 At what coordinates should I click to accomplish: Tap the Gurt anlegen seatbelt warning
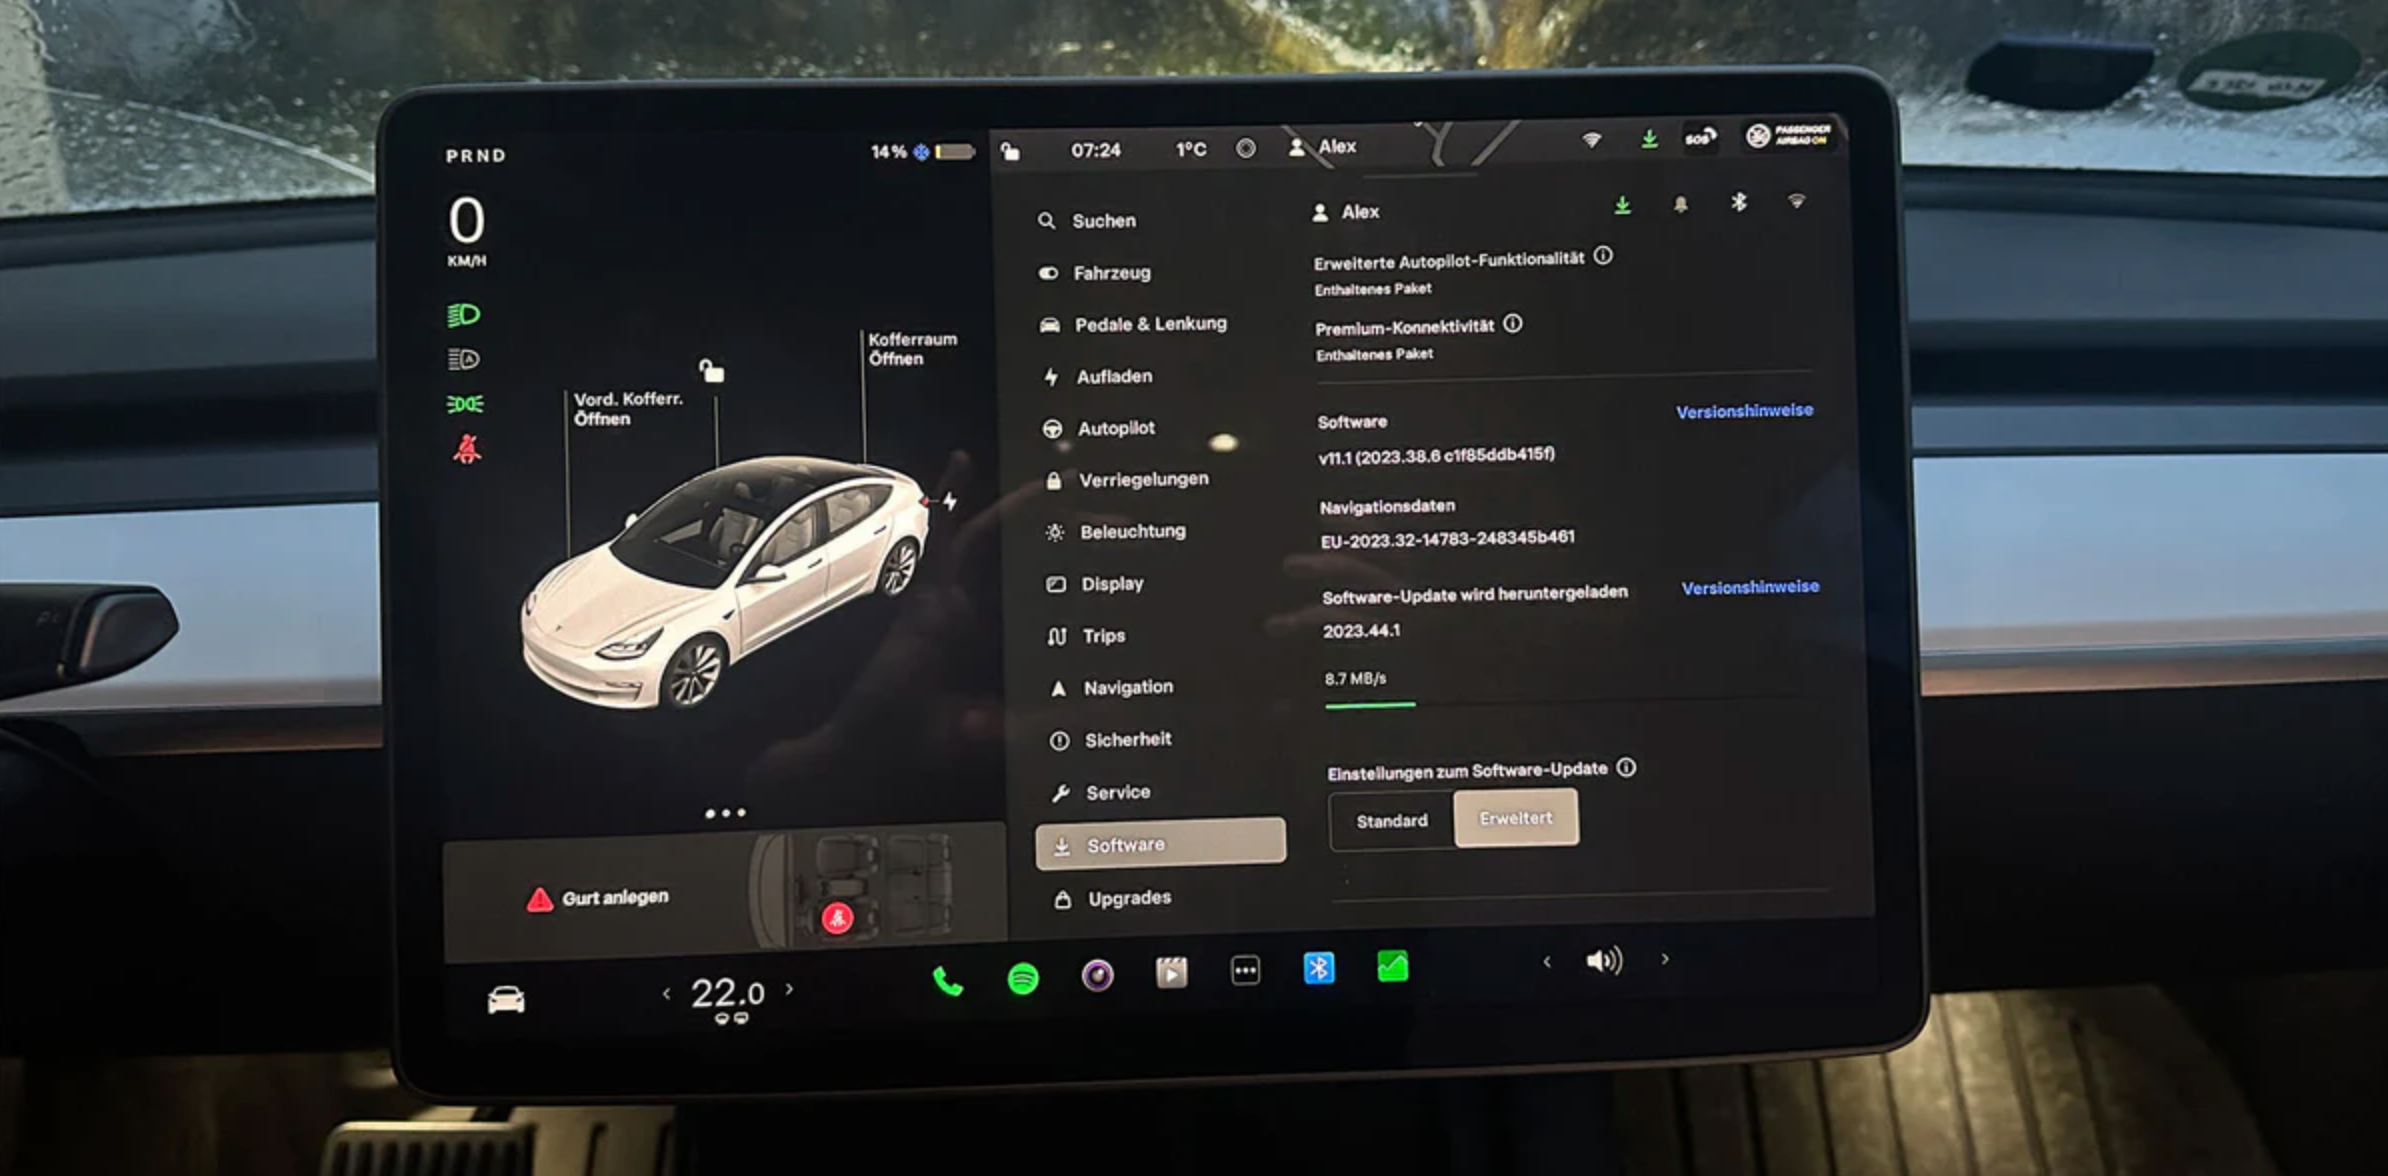pyautogui.click(x=597, y=898)
